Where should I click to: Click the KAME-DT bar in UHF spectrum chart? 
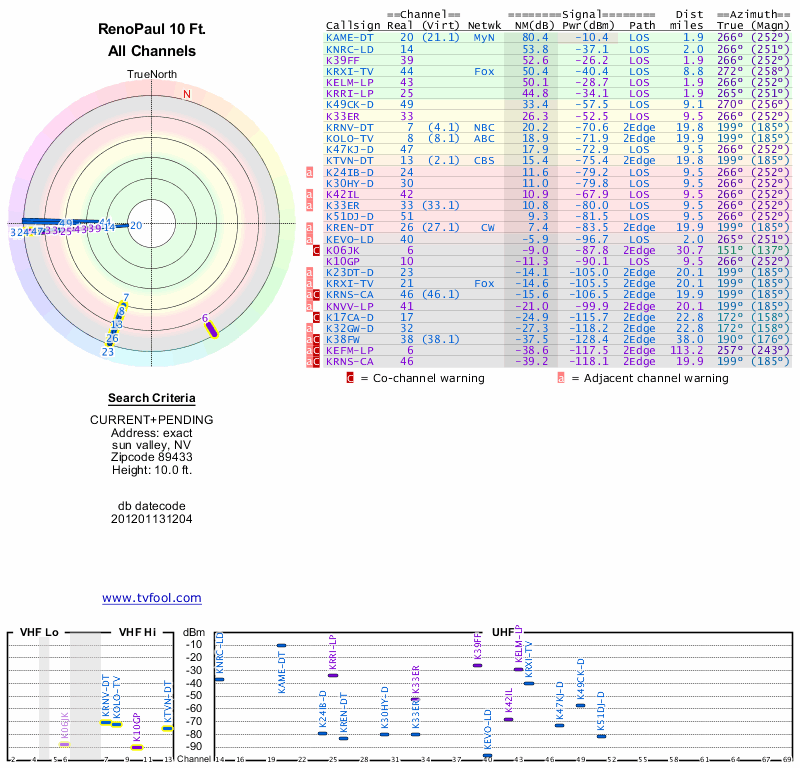(x=281, y=646)
